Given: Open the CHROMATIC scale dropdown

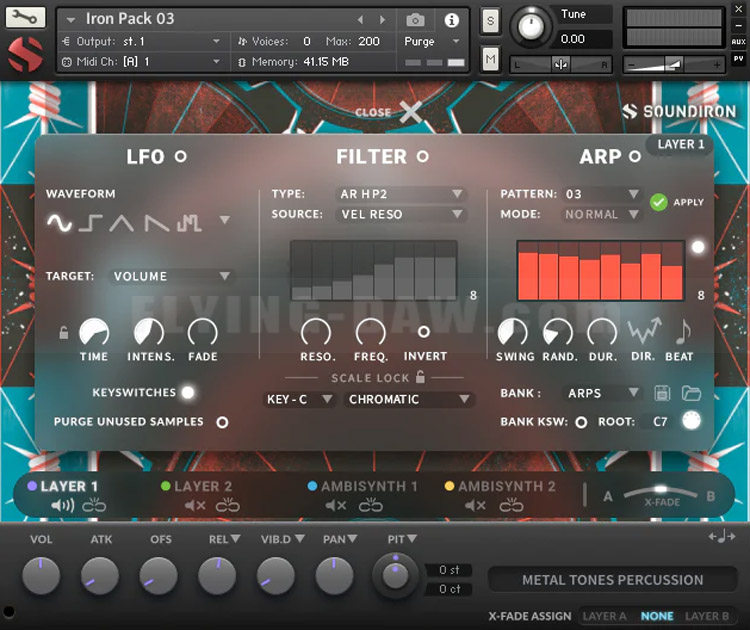Looking at the screenshot, I should pyautogui.click(x=408, y=399).
